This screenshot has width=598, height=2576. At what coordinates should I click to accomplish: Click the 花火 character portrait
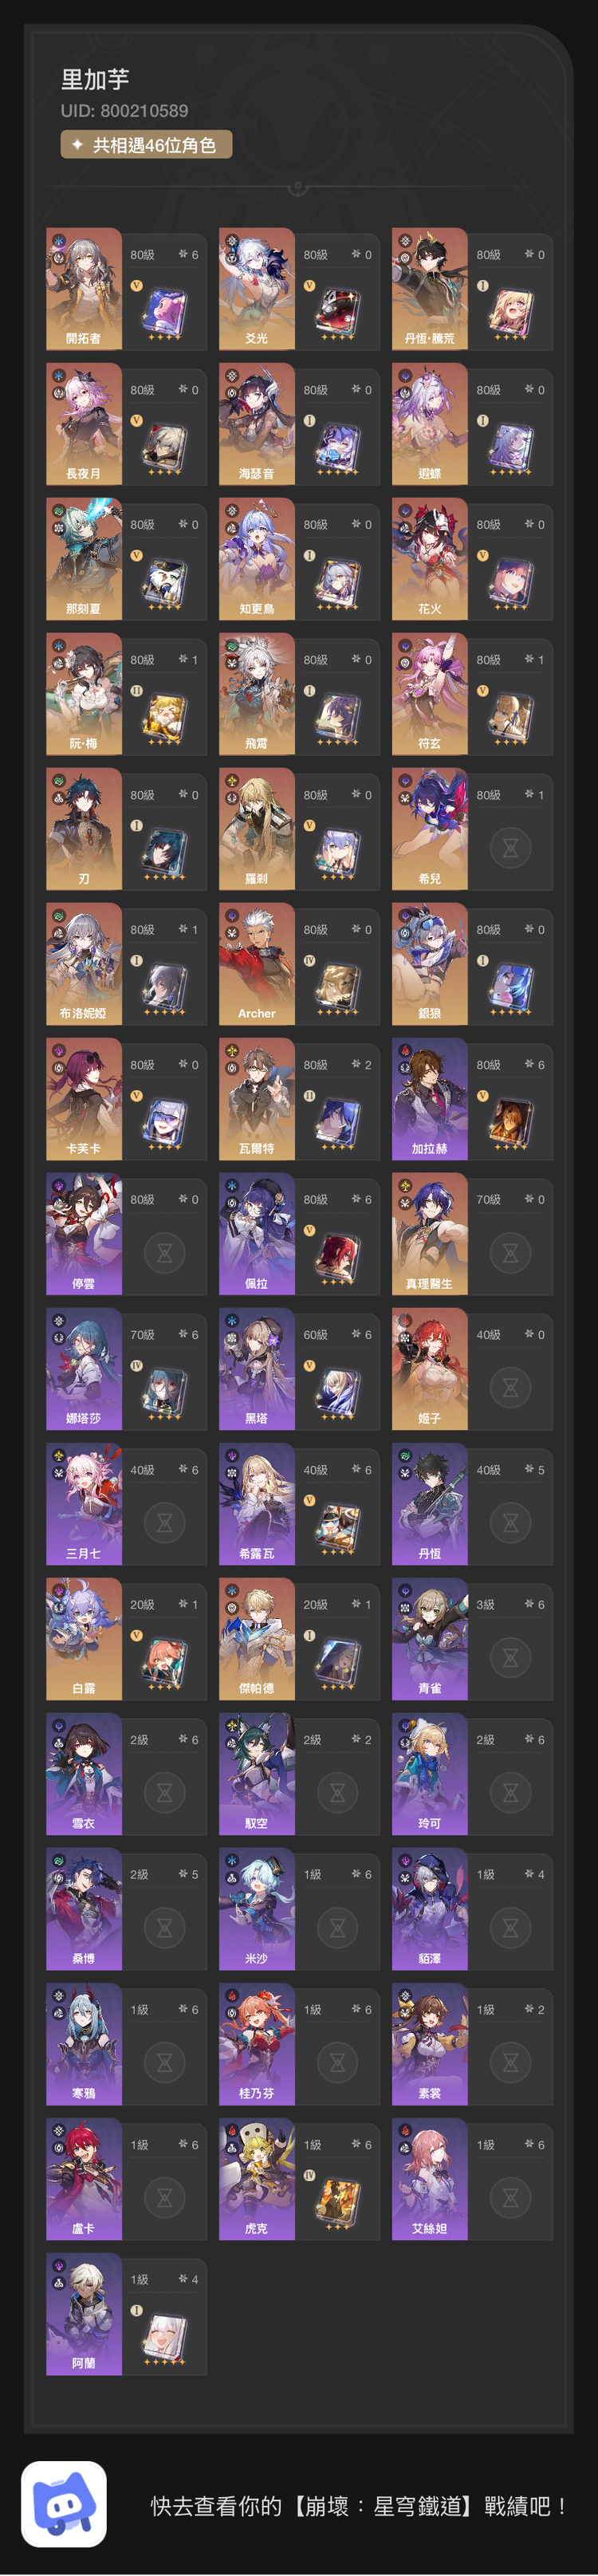pyautogui.click(x=430, y=559)
